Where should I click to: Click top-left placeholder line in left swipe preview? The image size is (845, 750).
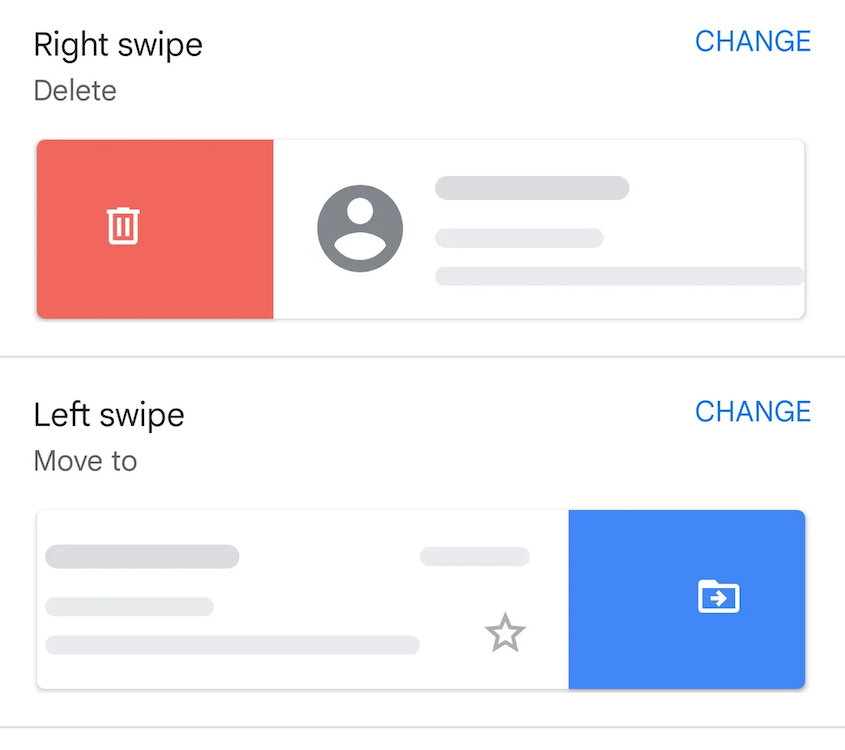142,557
